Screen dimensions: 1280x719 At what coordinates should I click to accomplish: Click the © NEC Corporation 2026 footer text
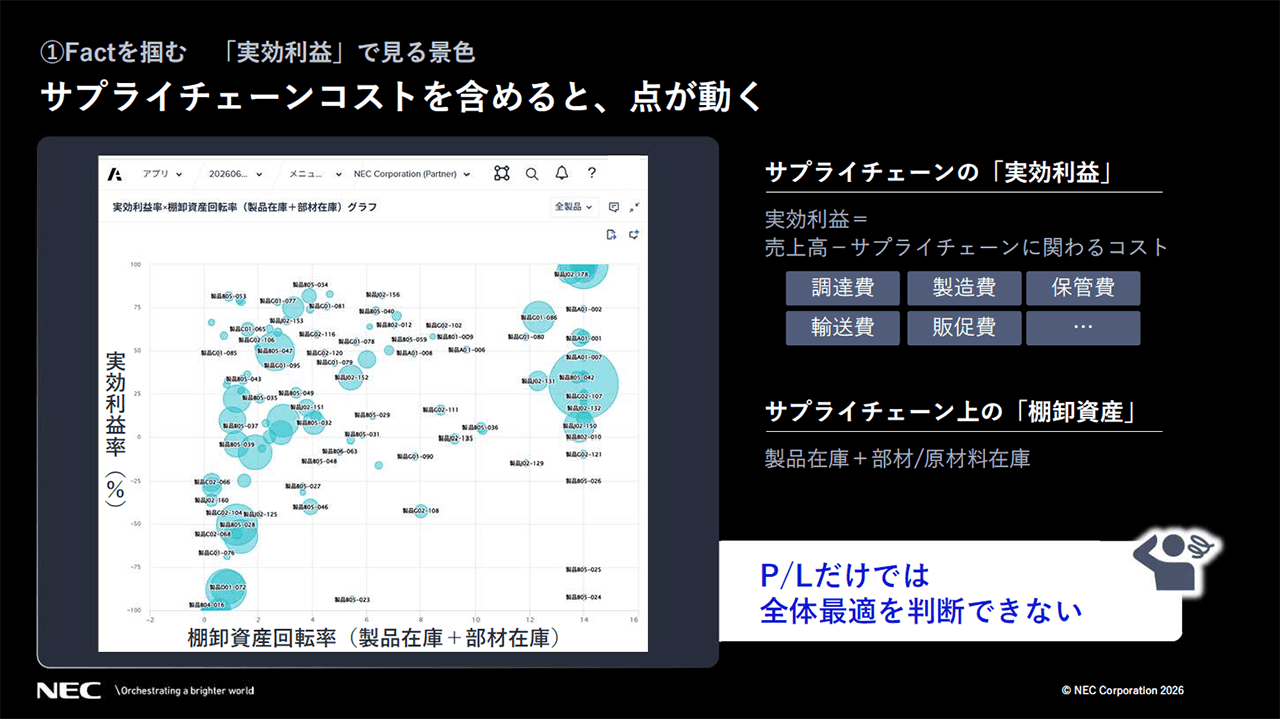1123,691
